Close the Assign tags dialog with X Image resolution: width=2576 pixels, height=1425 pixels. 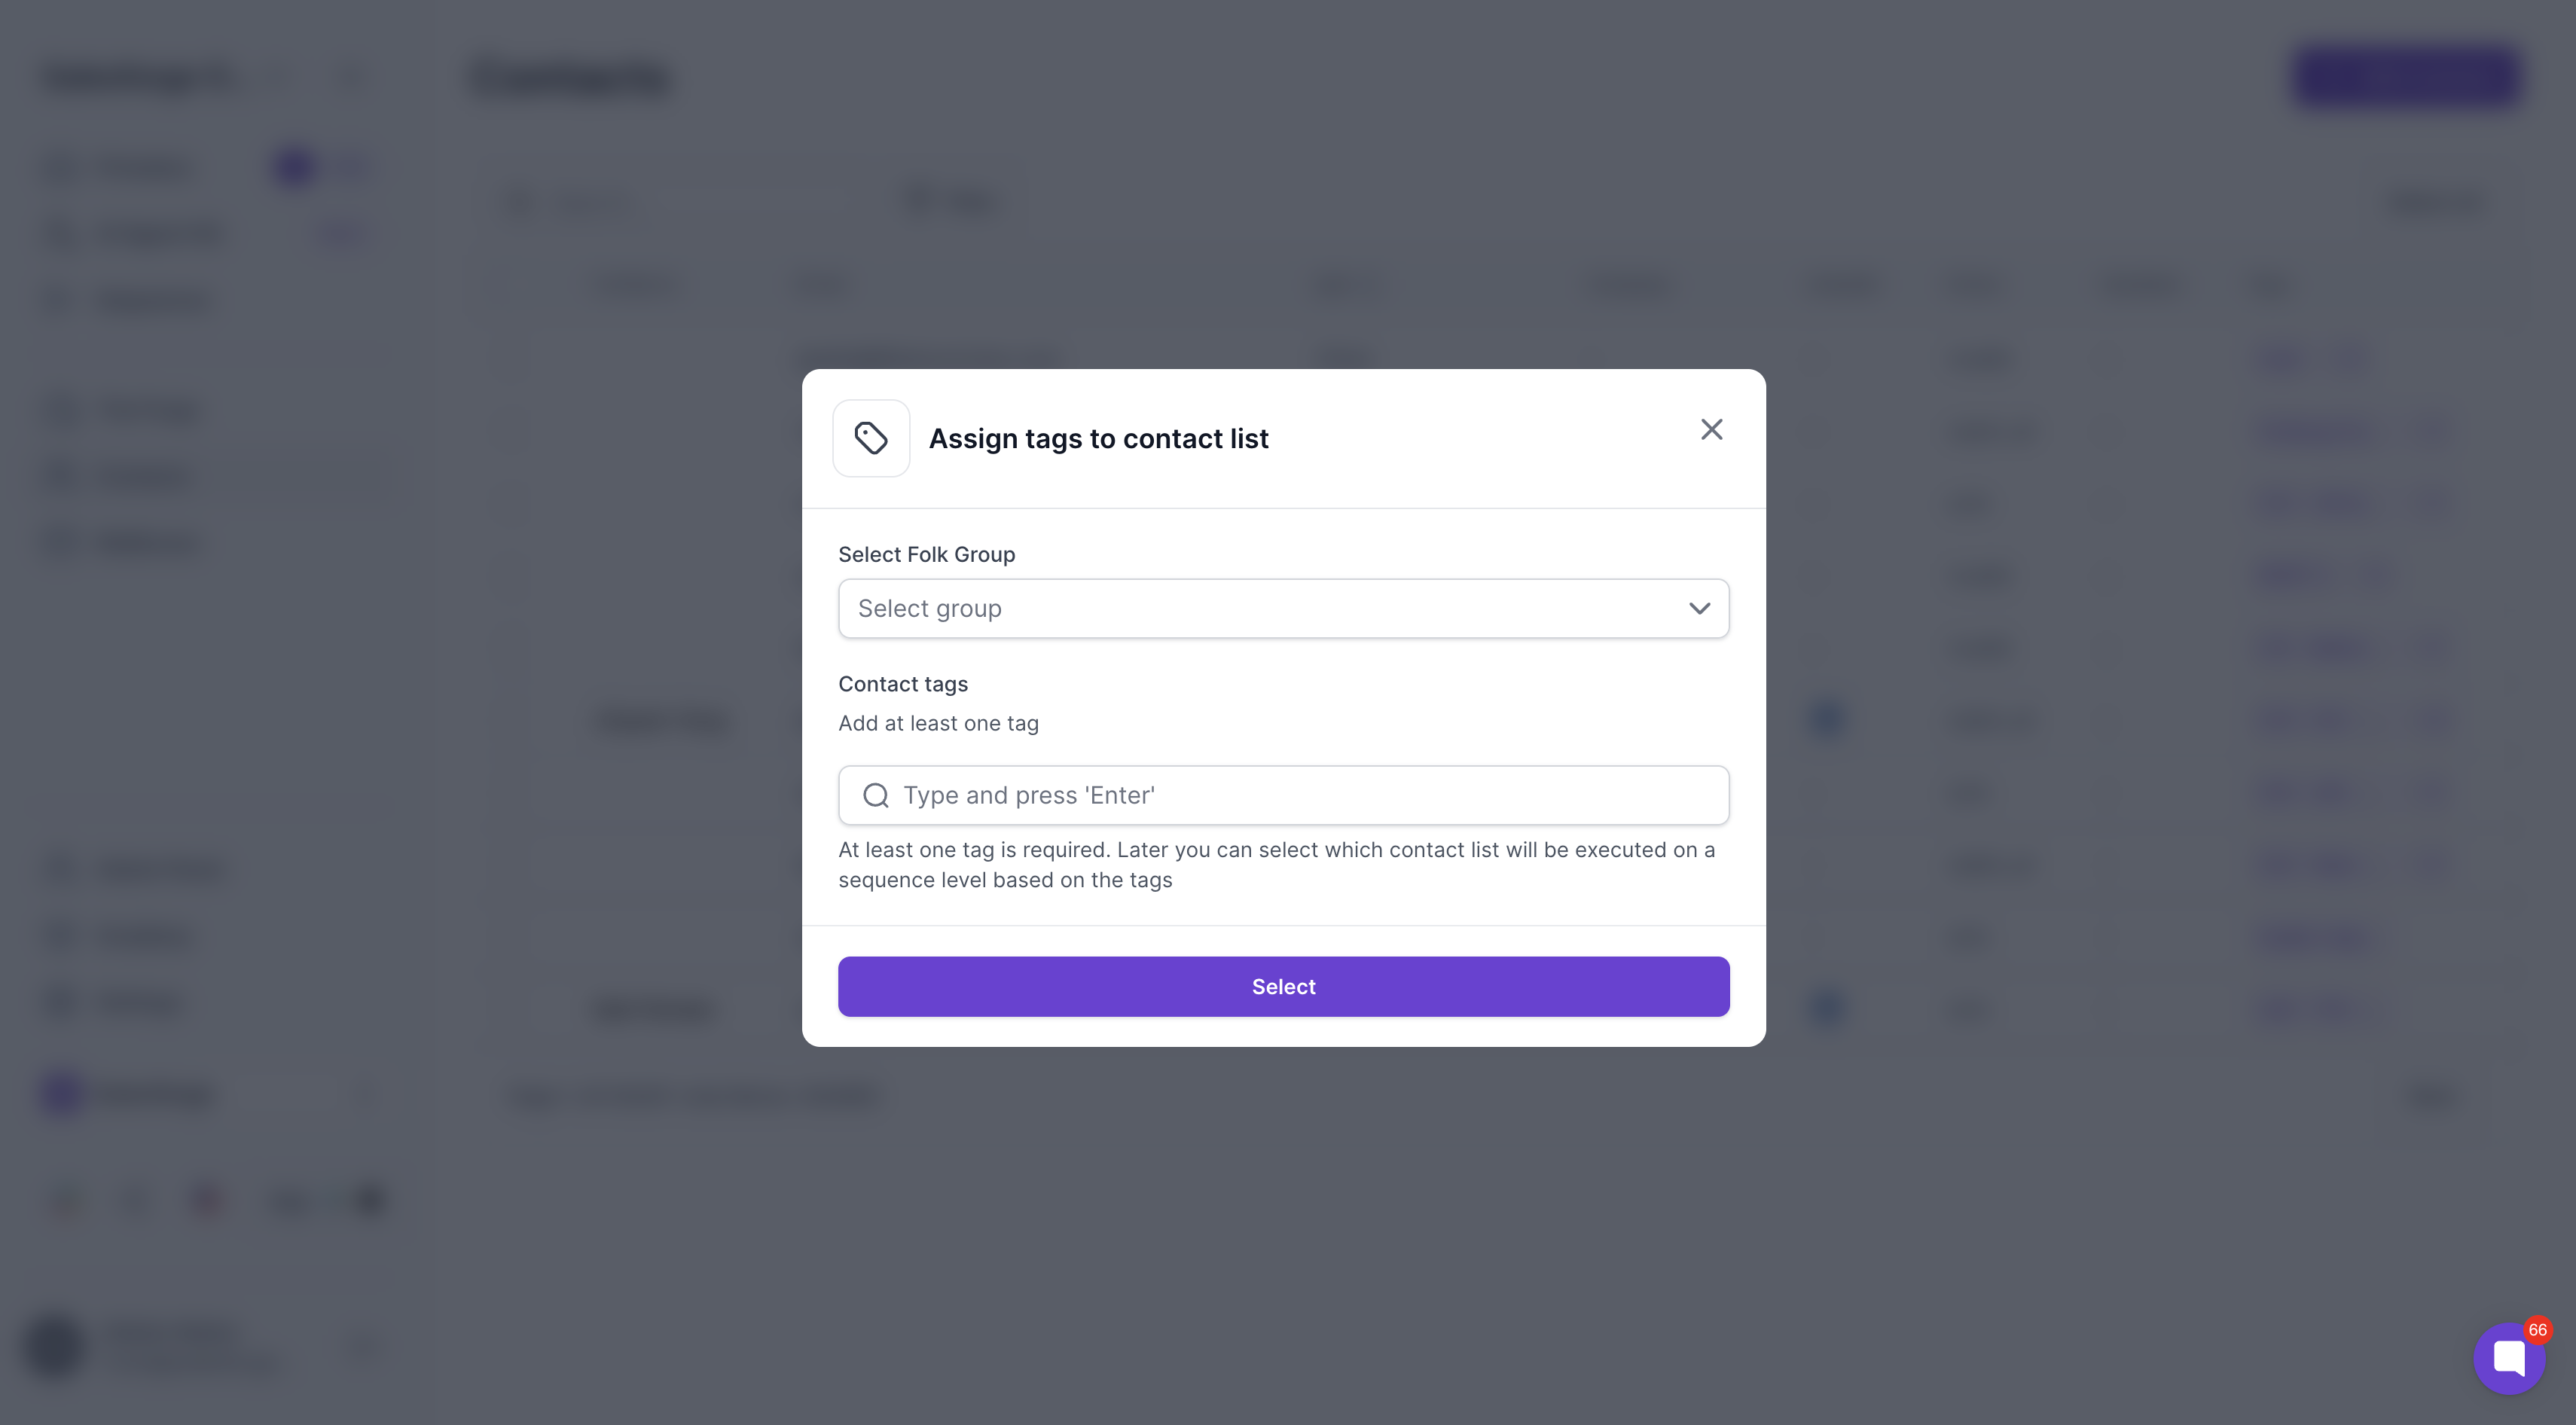[x=1711, y=429]
